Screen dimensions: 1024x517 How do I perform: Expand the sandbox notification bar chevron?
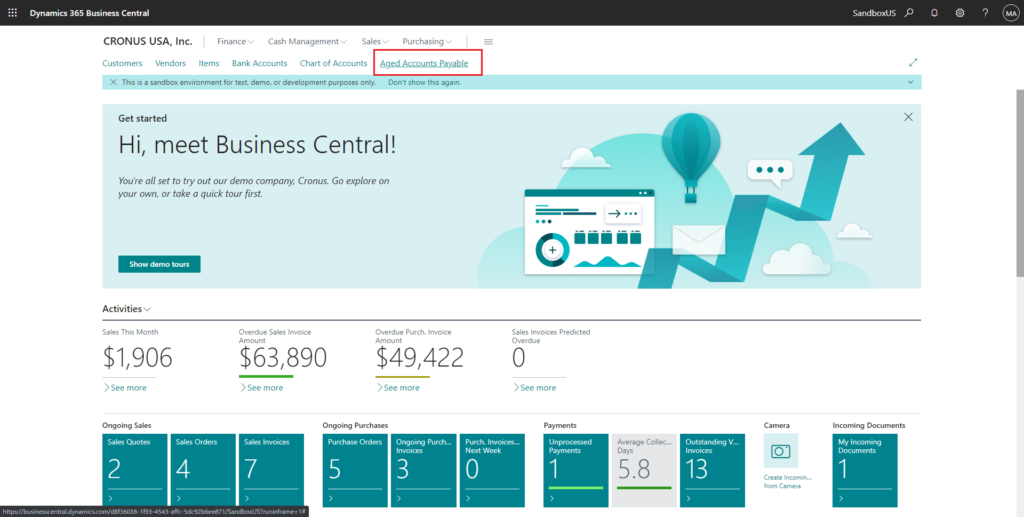[x=910, y=82]
